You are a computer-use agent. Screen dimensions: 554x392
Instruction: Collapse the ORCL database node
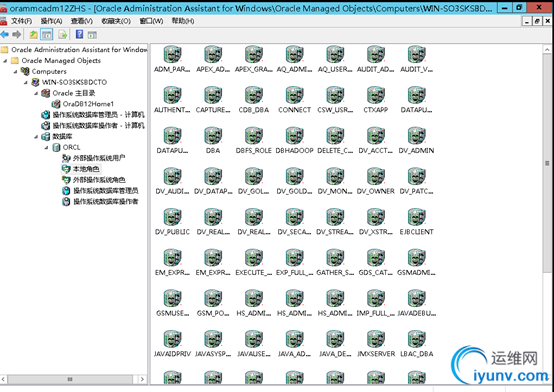tap(46, 148)
